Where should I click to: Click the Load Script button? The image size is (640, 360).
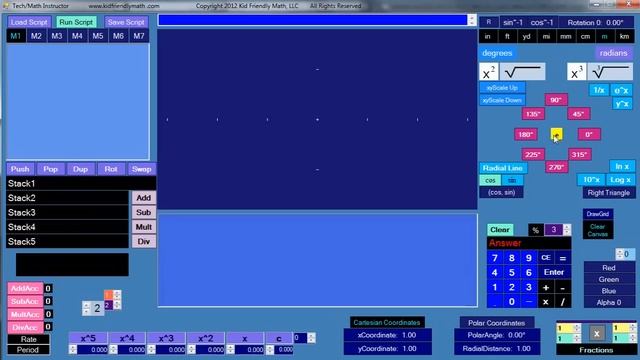click(29, 22)
